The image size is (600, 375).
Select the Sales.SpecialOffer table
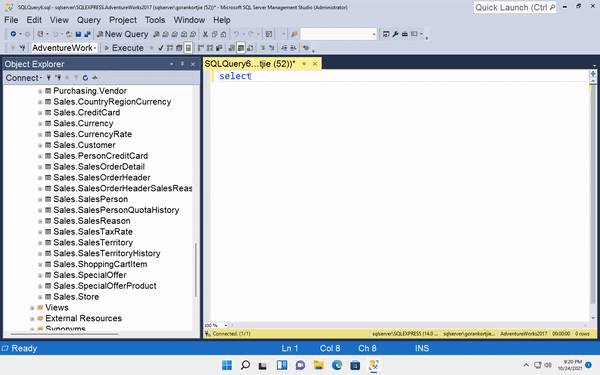pyautogui.click(x=90, y=275)
